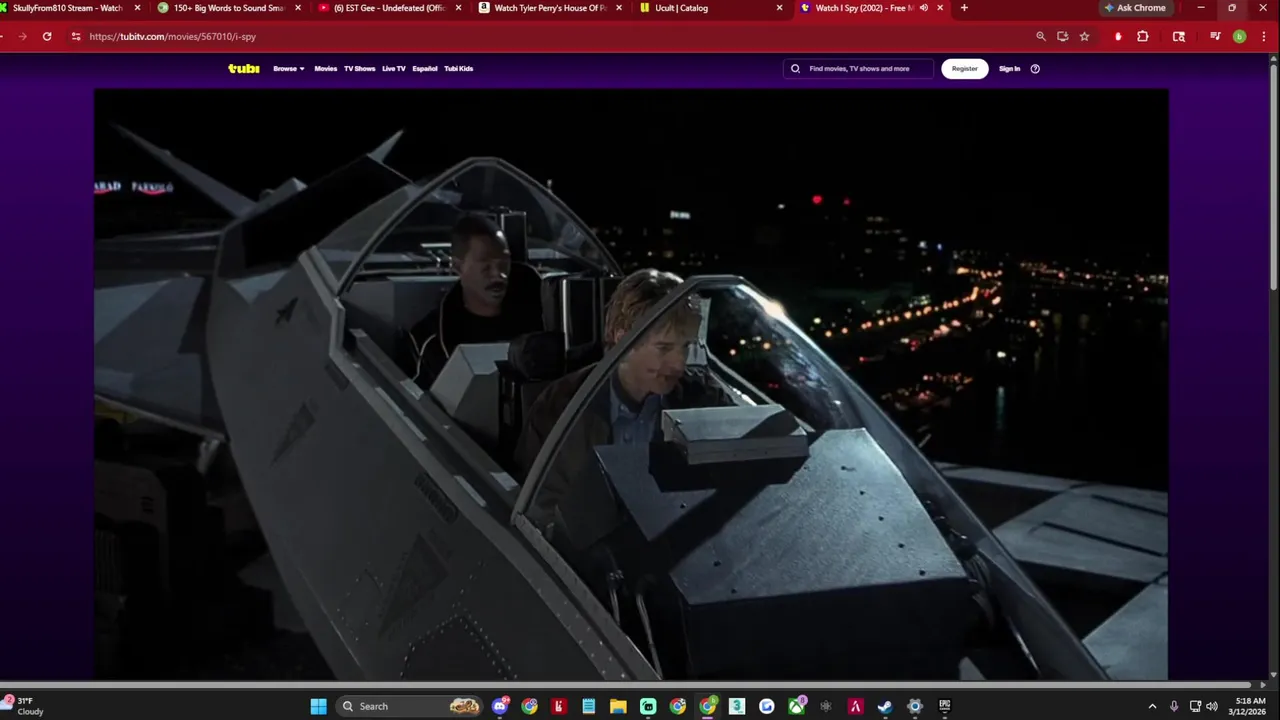This screenshot has height=720, width=1280.
Task: Open the Extensions puzzle icon
Action: [1143, 36]
